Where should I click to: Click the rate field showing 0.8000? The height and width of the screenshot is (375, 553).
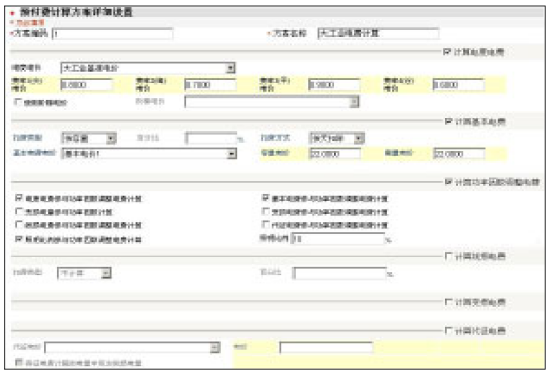pos(87,85)
